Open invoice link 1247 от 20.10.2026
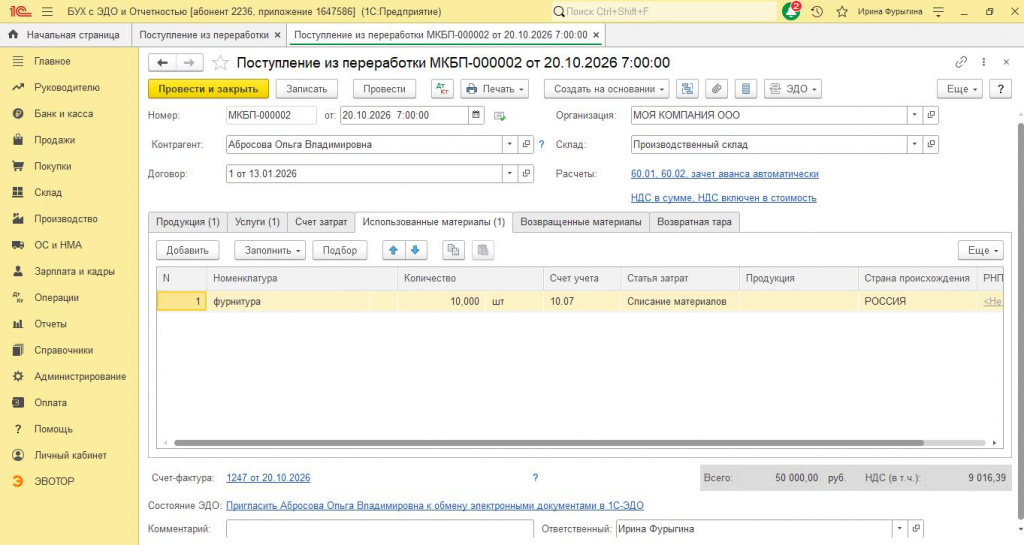This screenshot has width=1024, height=545. [x=268, y=478]
